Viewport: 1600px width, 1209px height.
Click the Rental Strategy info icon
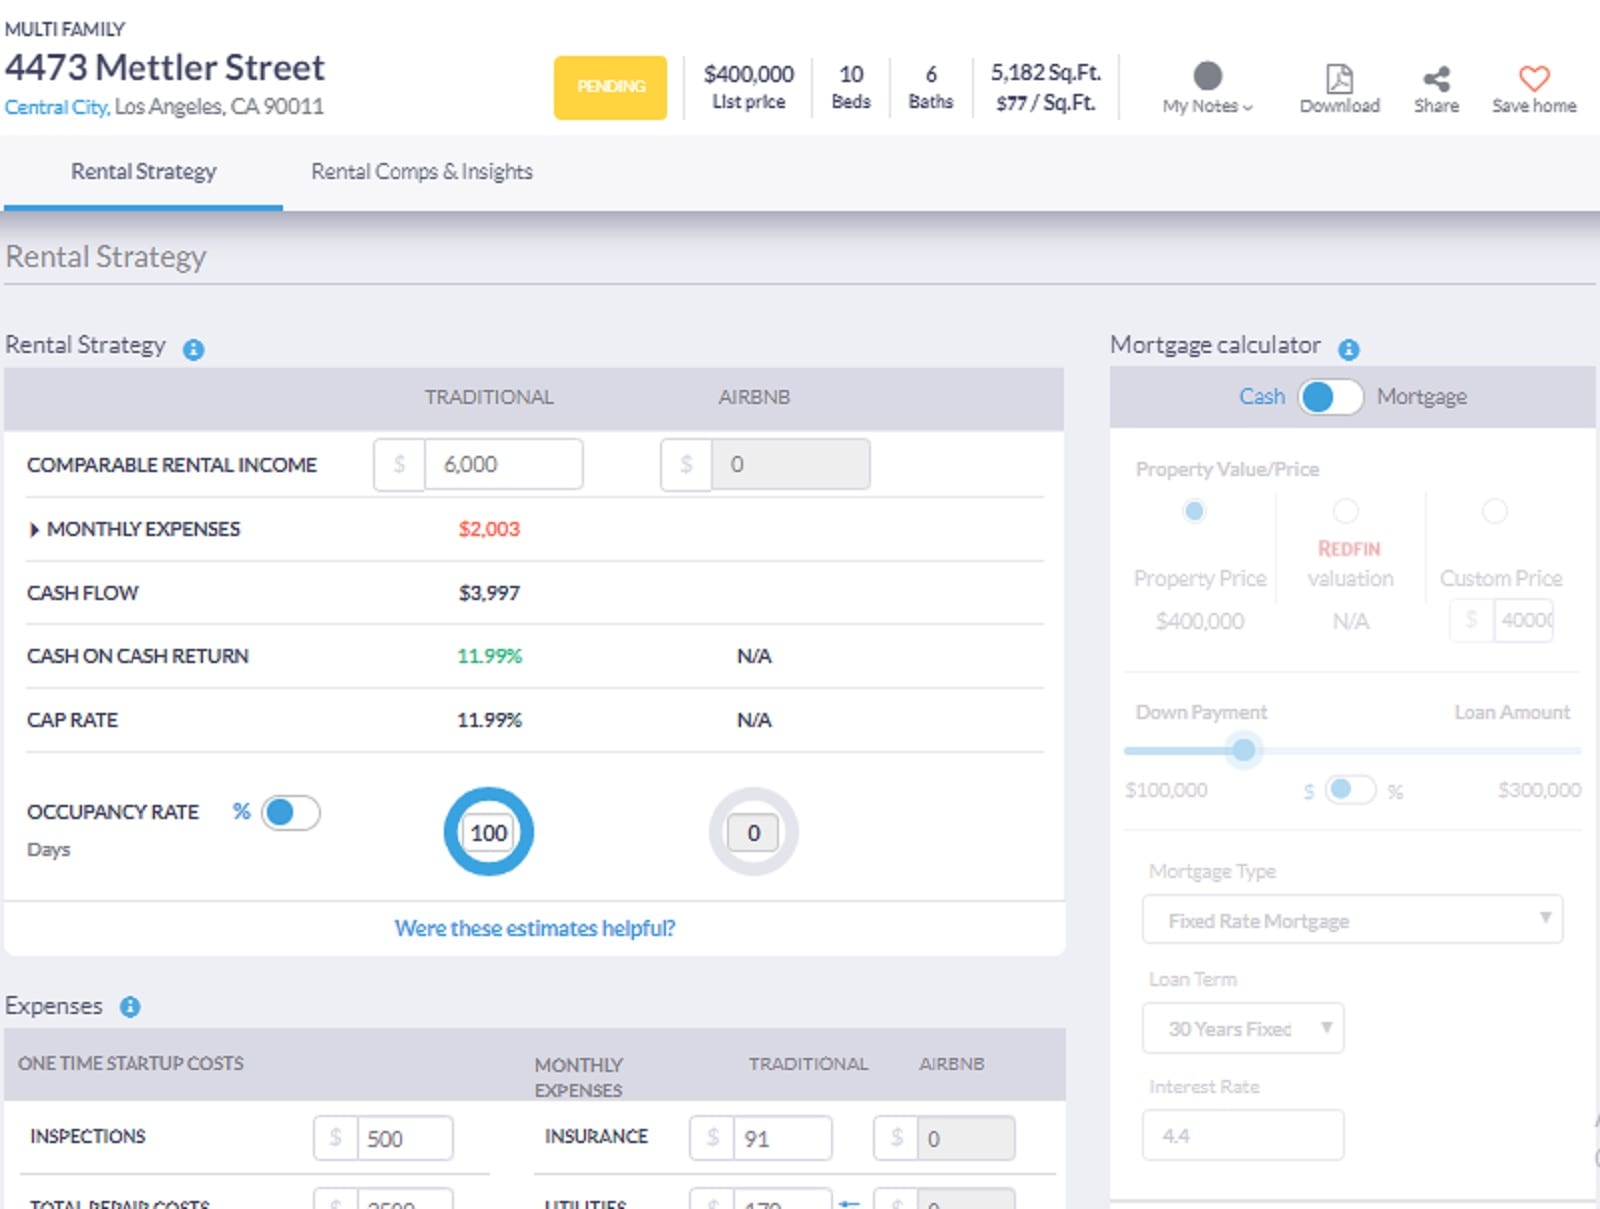[x=195, y=349]
